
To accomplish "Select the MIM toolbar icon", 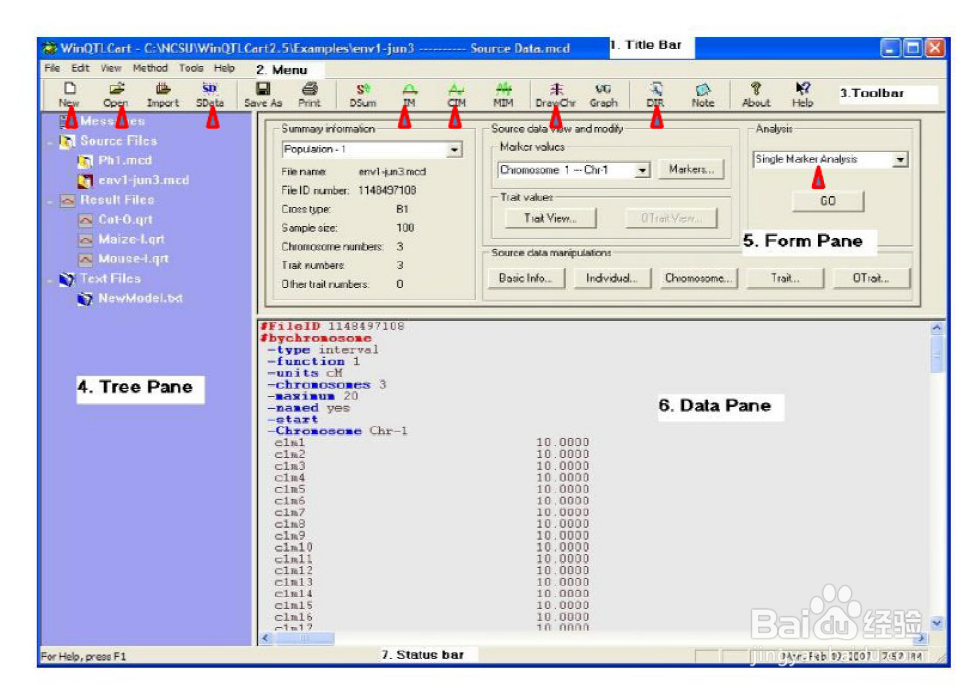I will point(503,95).
